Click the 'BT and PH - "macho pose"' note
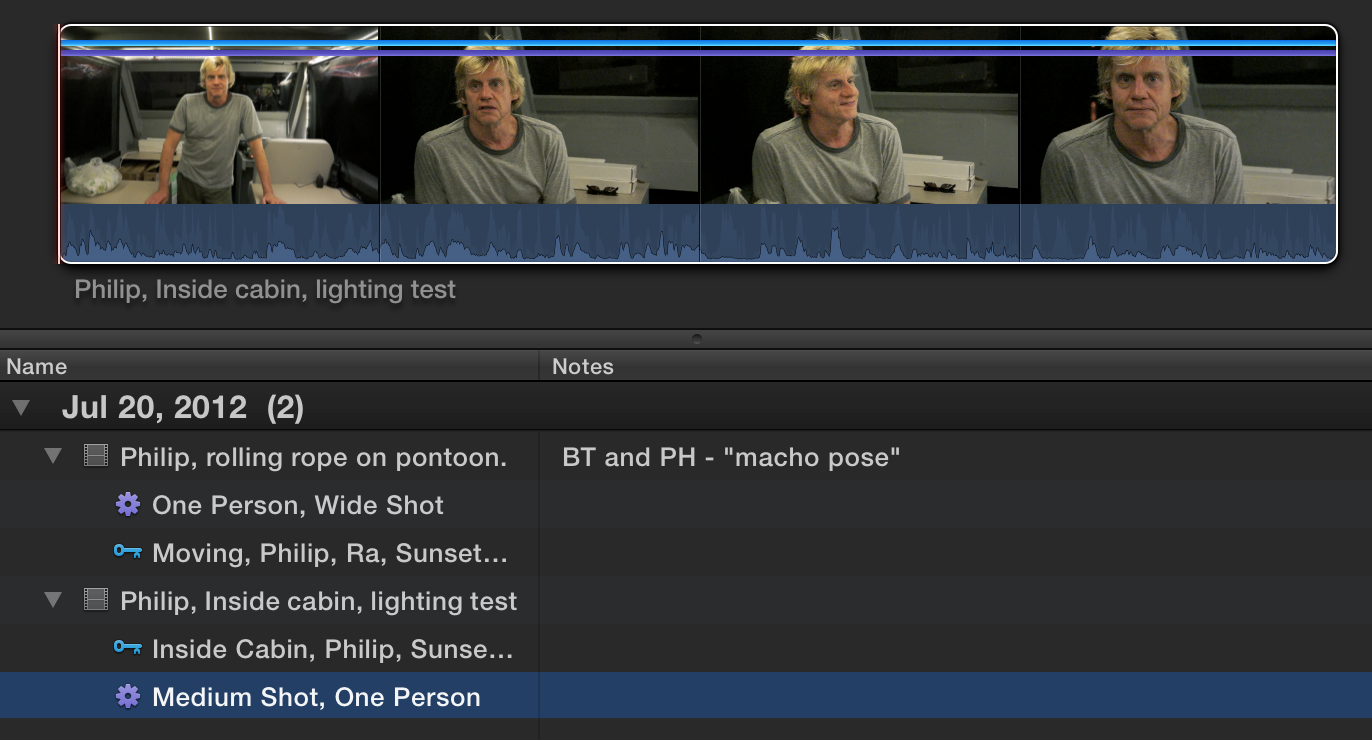1372x740 pixels. [731, 457]
